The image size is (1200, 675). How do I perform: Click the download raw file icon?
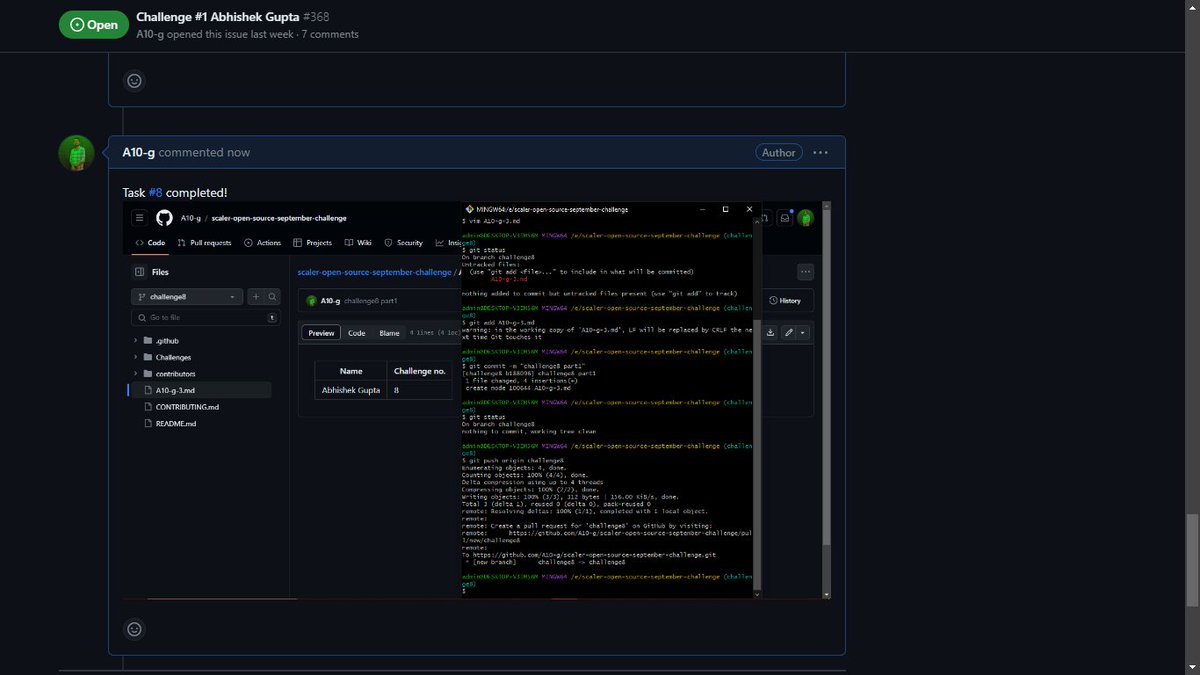(770, 333)
